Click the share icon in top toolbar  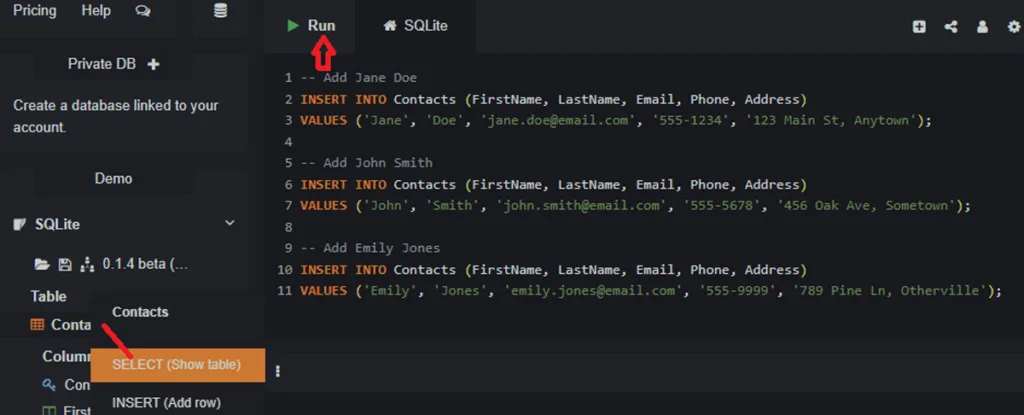(x=950, y=27)
